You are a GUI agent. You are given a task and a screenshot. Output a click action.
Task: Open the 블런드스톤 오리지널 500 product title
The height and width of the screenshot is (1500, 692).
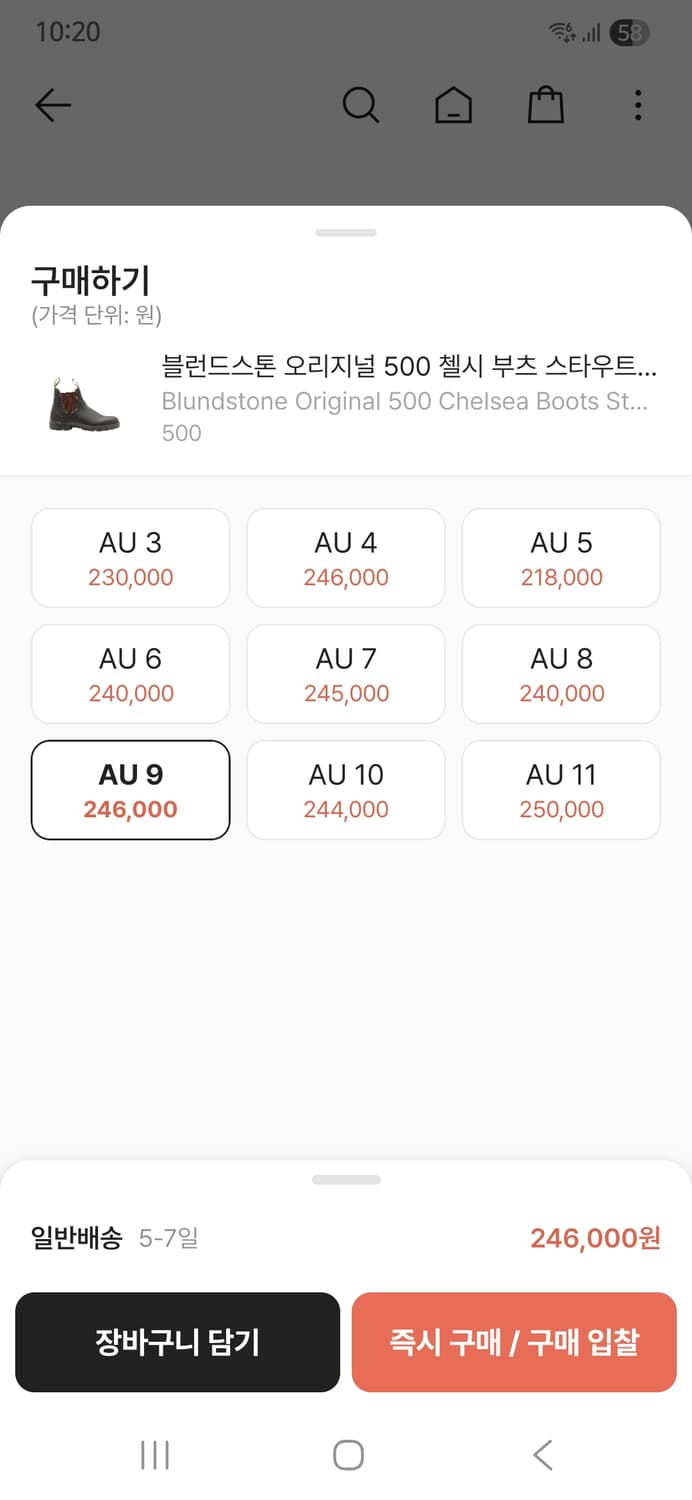(409, 366)
